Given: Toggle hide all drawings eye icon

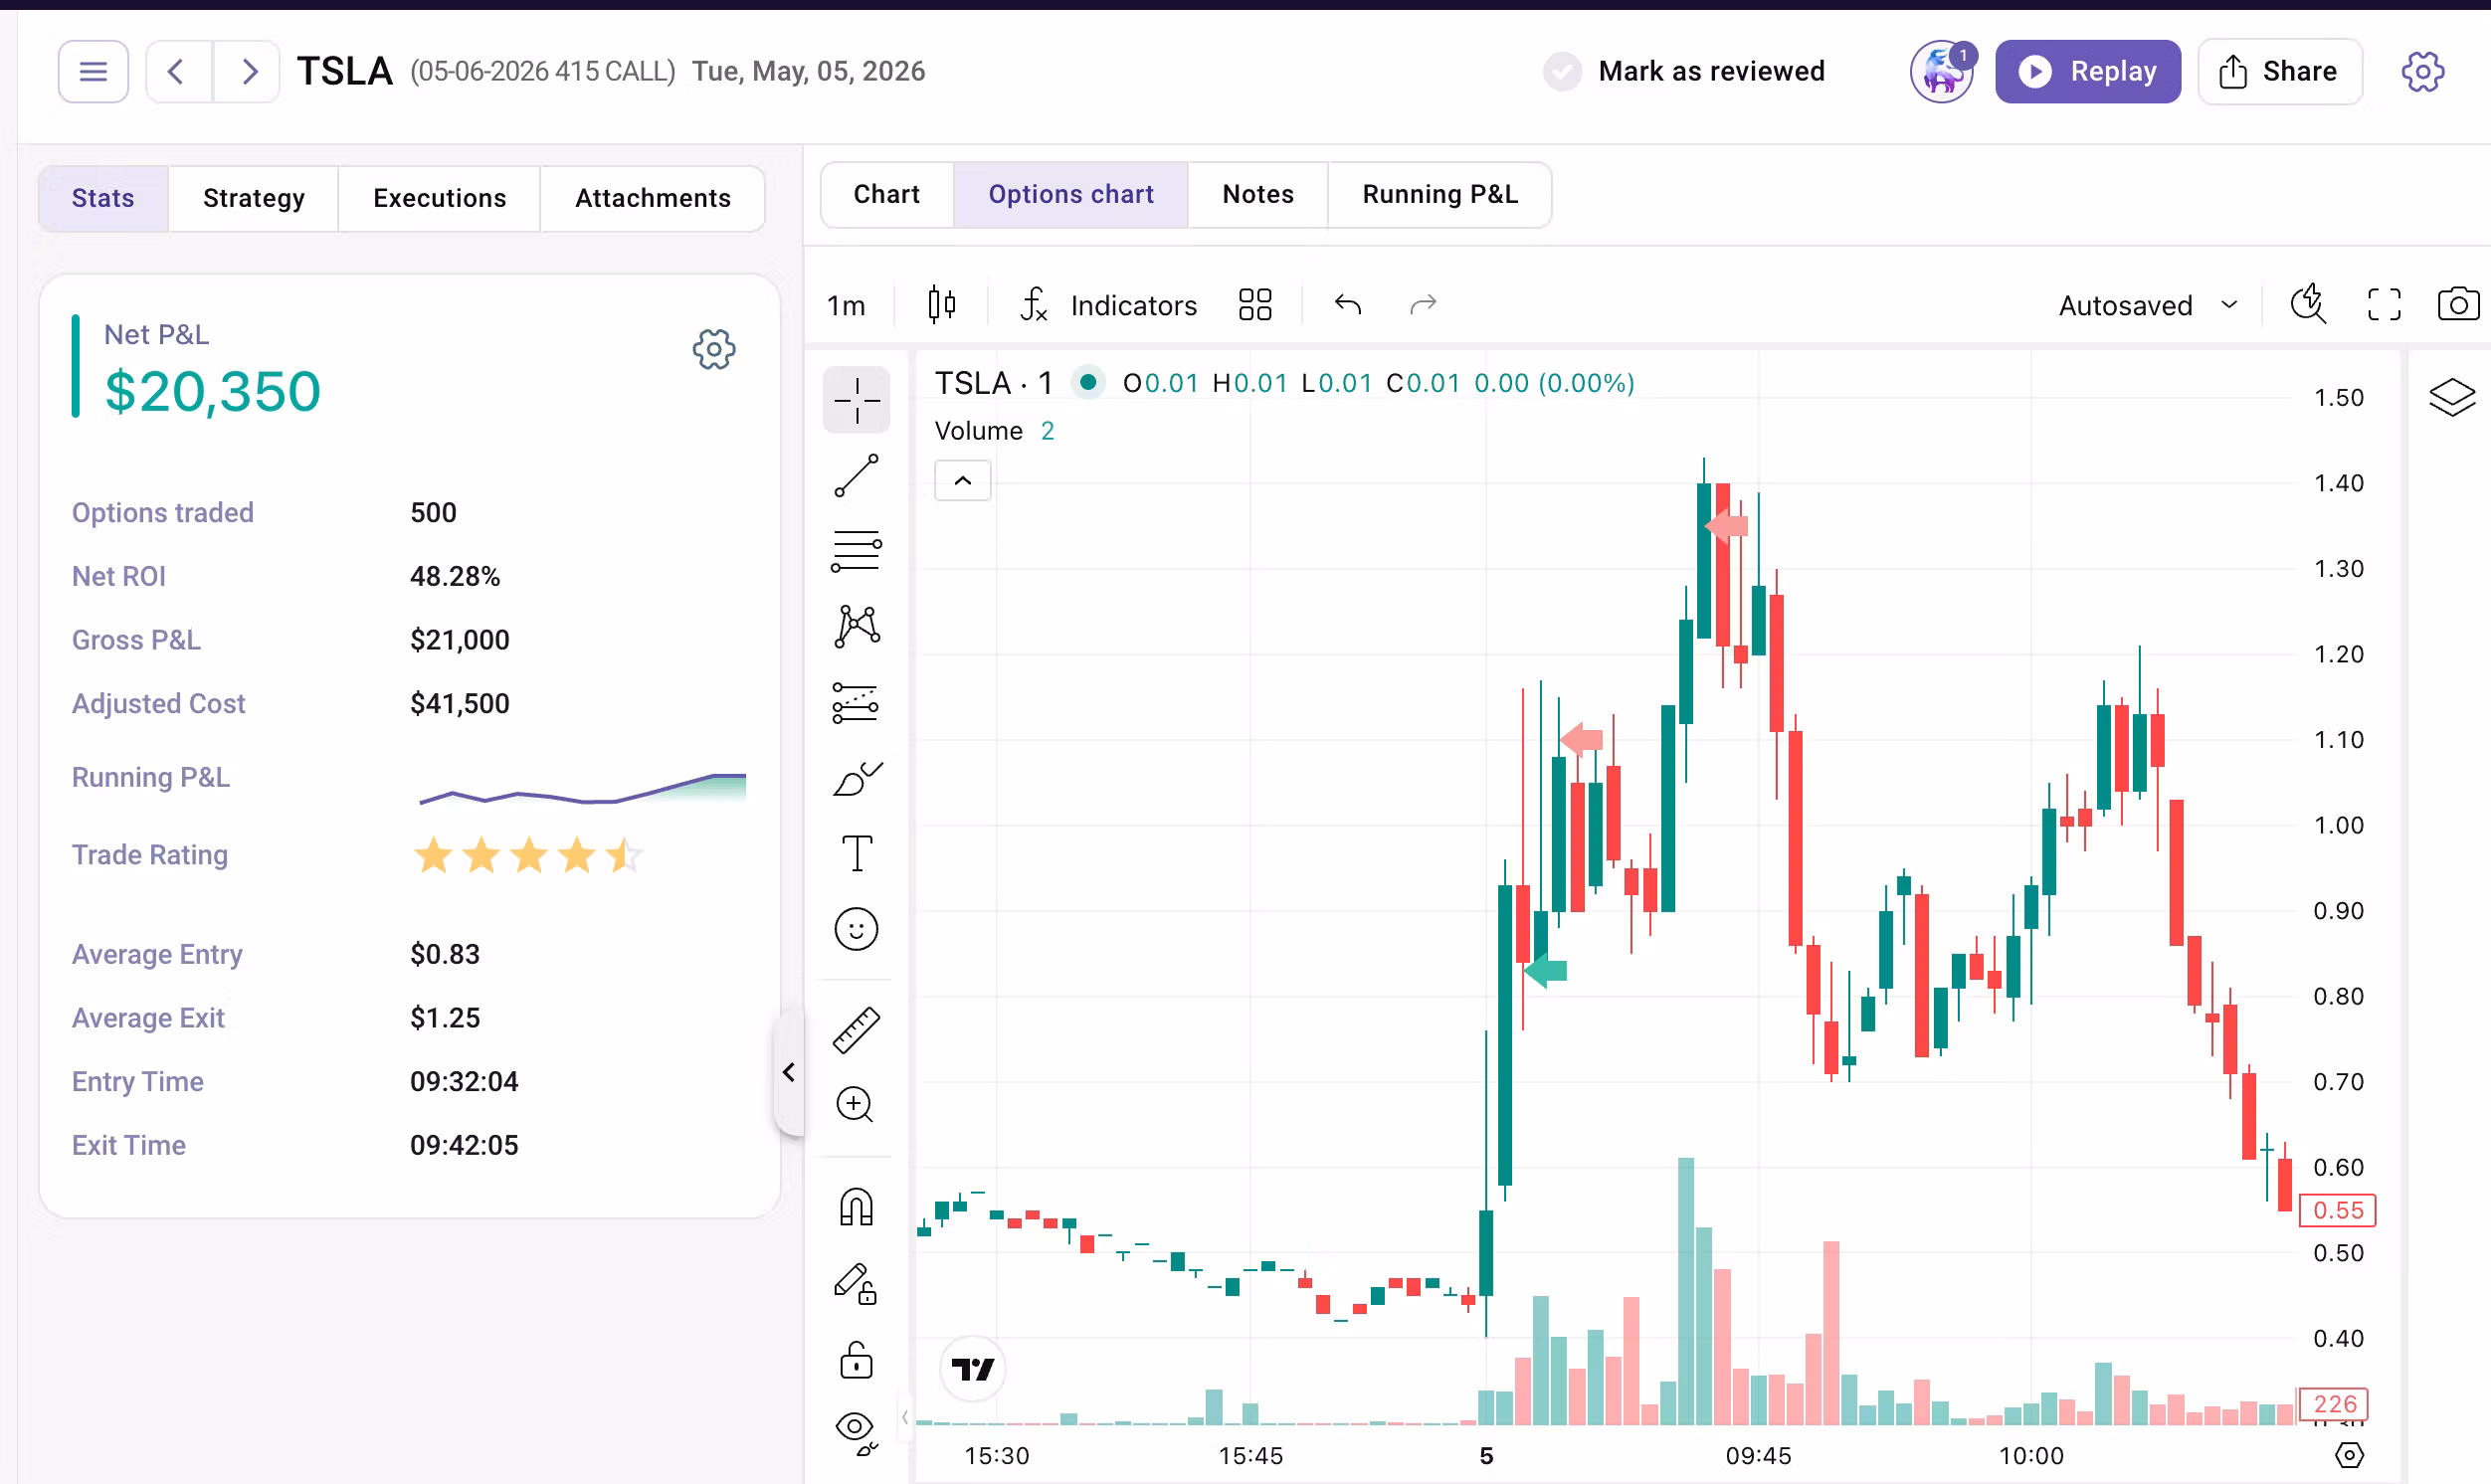Looking at the screenshot, I should [856, 1432].
